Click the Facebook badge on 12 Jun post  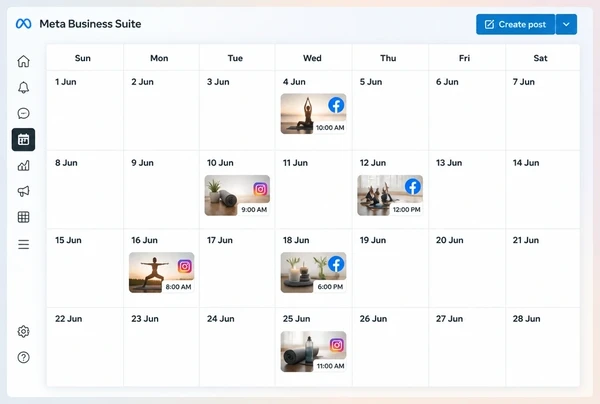(x=412, y=187)
